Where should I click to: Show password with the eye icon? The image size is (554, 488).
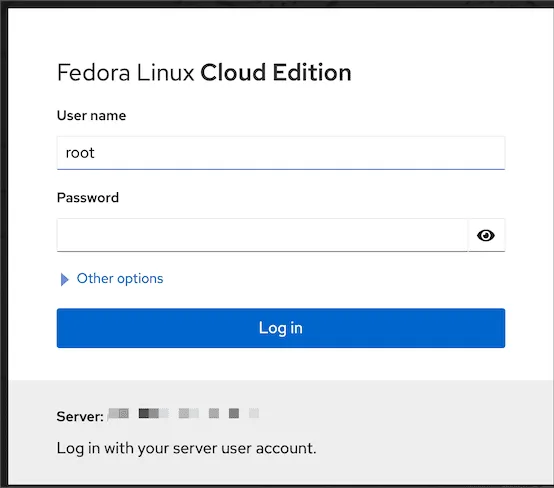(x=486, y=235)
